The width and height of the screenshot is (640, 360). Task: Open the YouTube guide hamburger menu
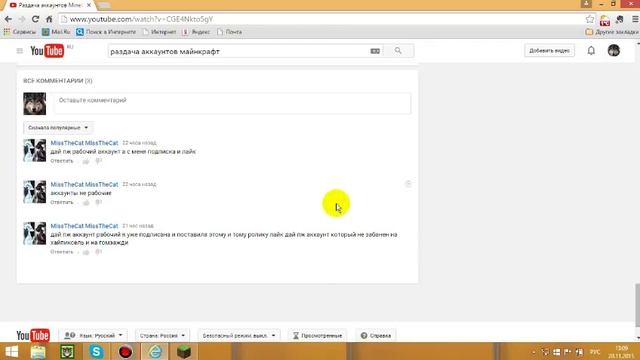(20, 51)
